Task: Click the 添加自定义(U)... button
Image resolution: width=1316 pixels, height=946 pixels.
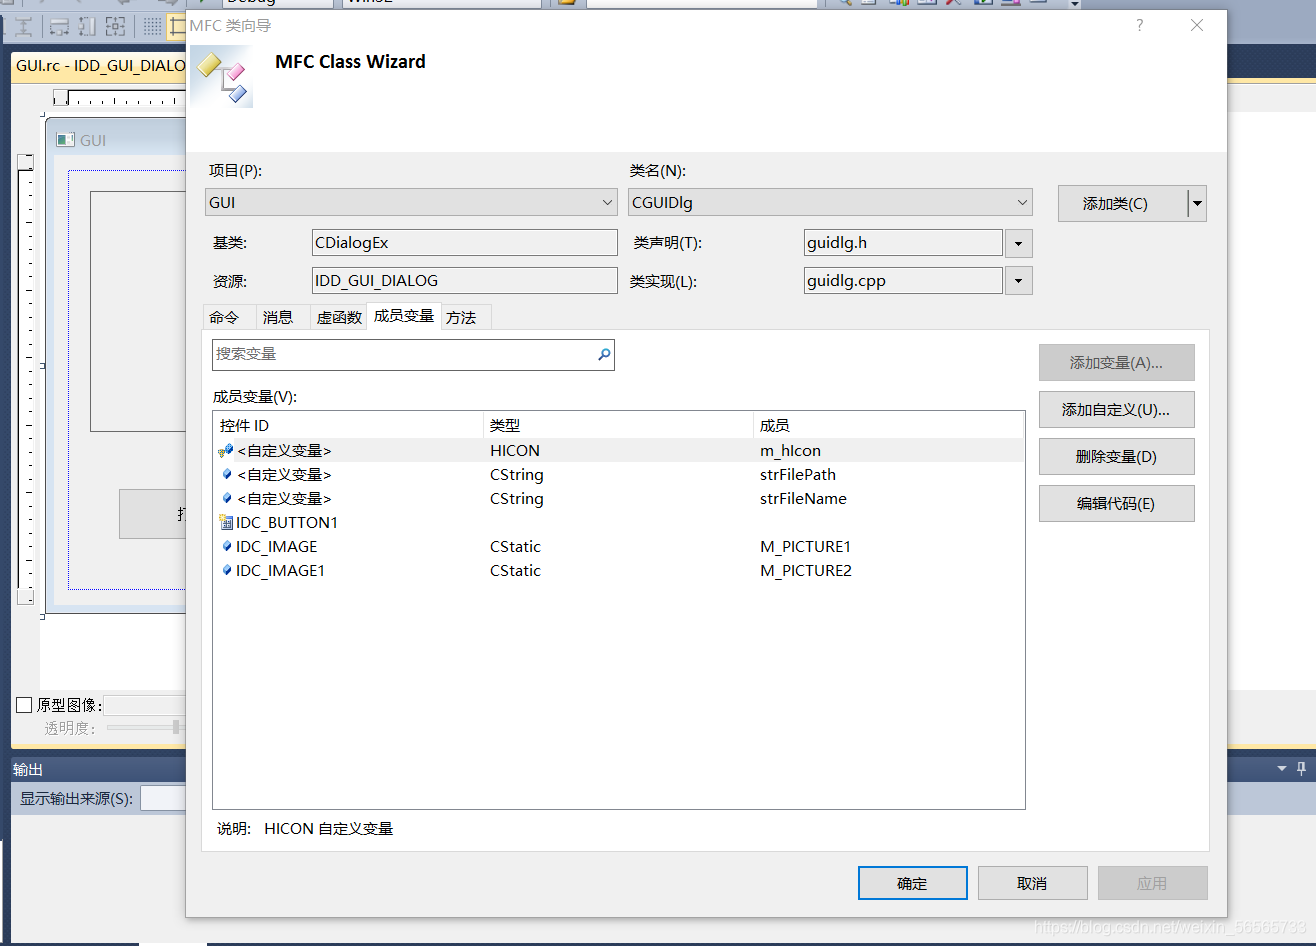Action: coord(1117,410)
